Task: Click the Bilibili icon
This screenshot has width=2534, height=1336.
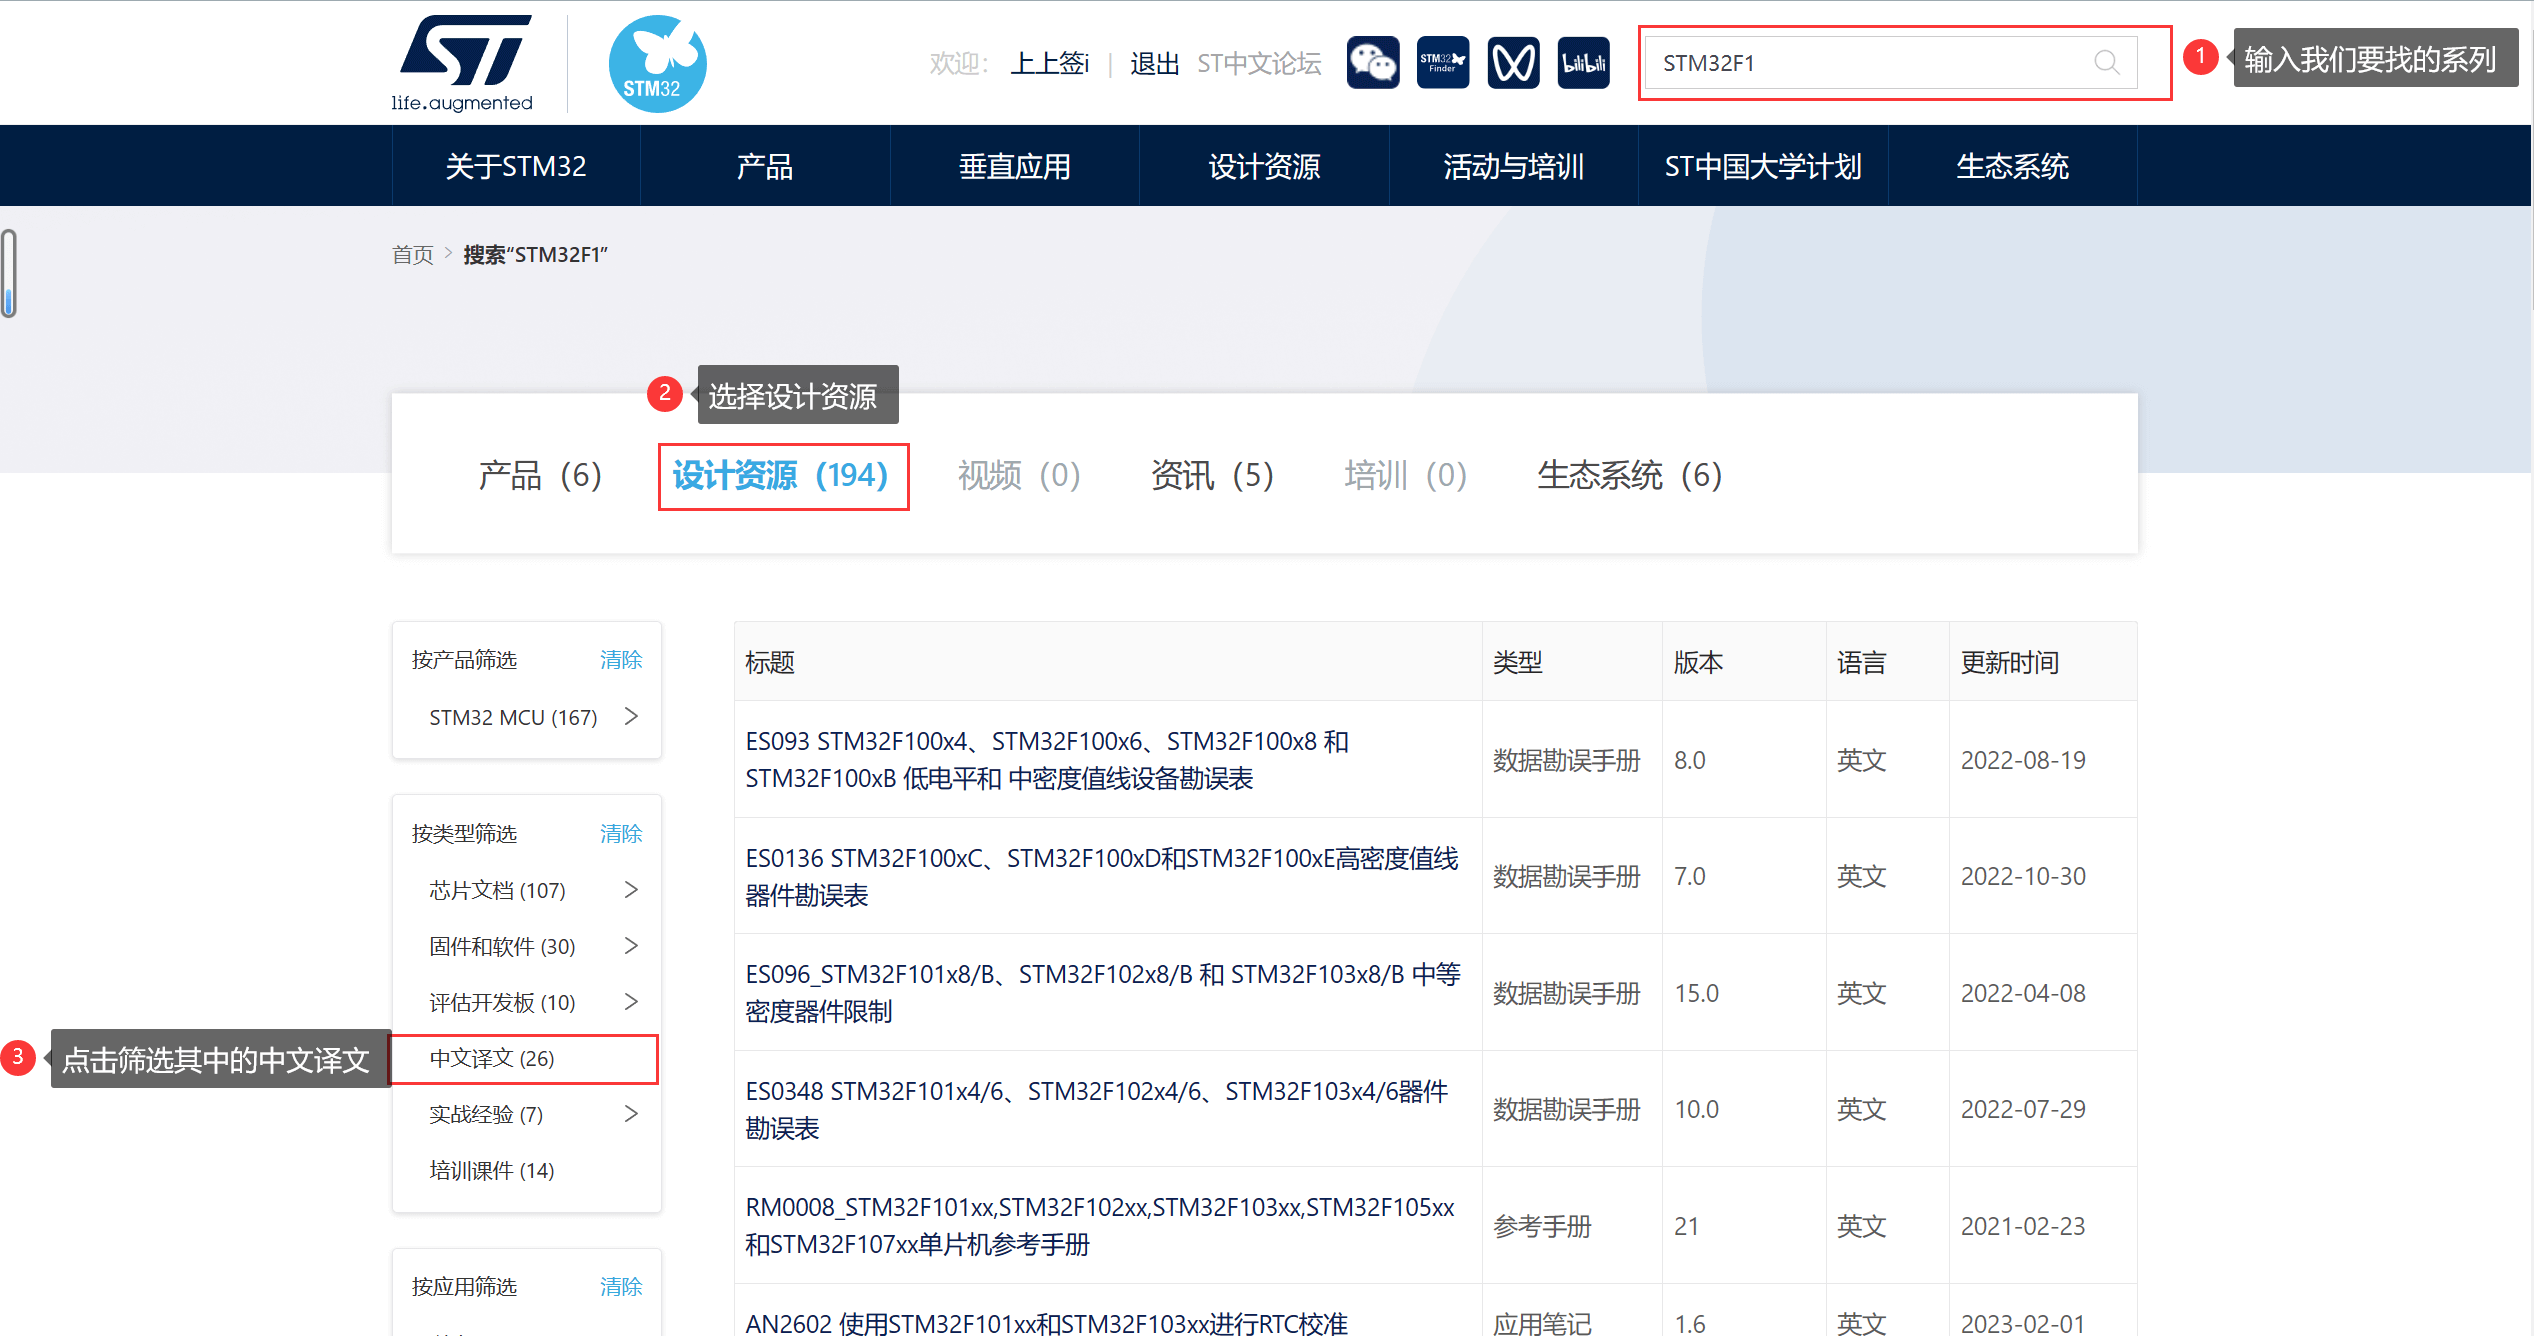Action: (1583, 63)
